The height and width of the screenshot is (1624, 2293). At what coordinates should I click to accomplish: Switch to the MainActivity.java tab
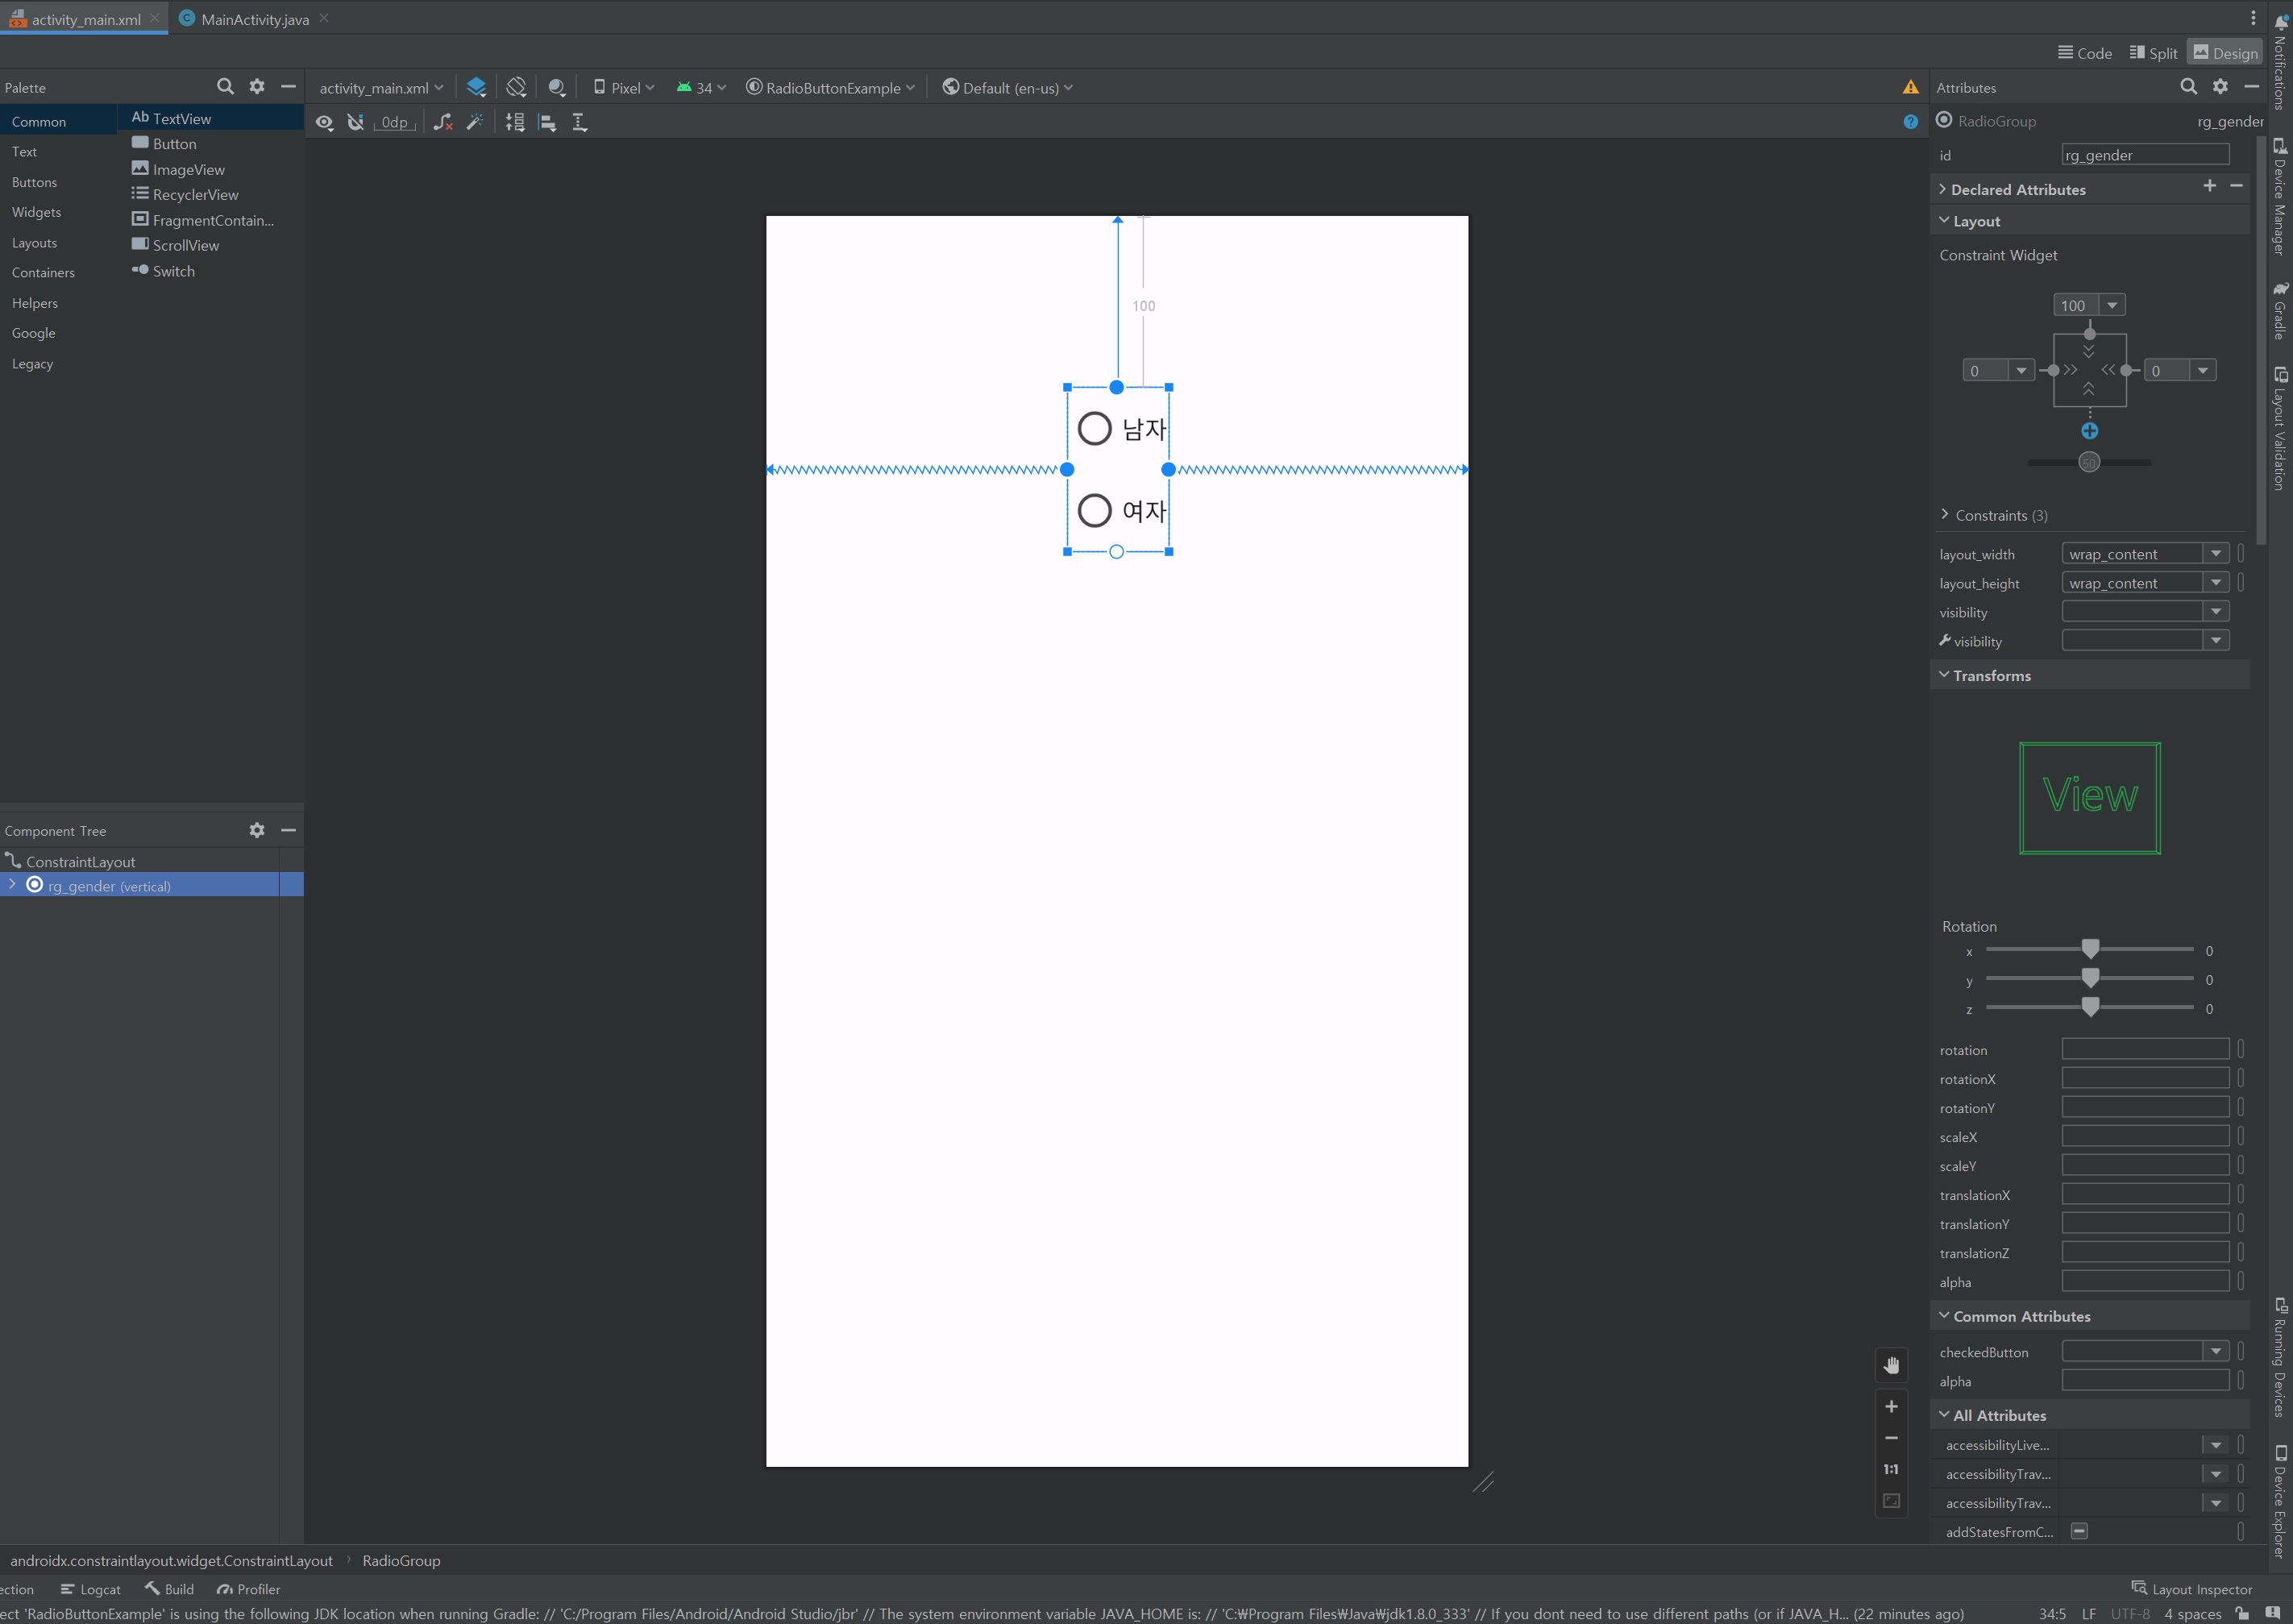point(254,19)
